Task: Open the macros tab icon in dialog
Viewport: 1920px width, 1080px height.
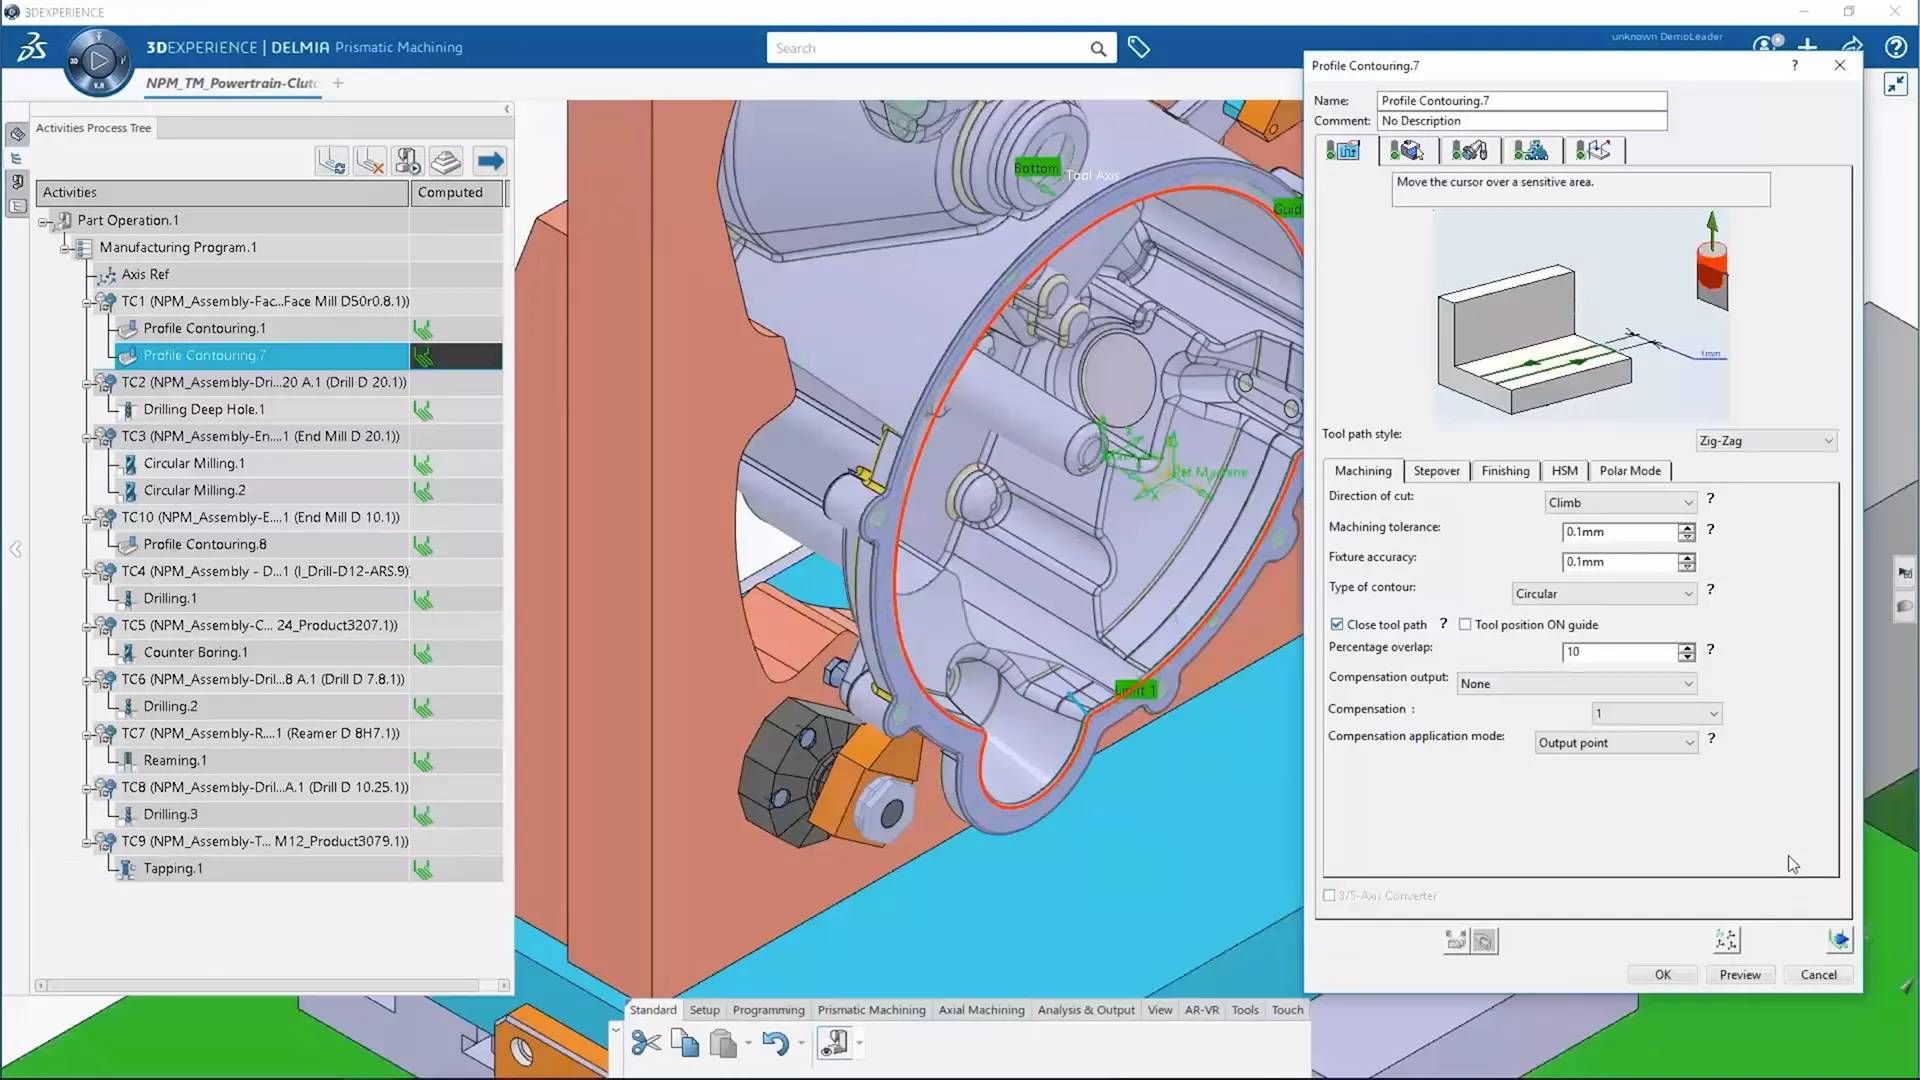Action: coord(1593,151)
